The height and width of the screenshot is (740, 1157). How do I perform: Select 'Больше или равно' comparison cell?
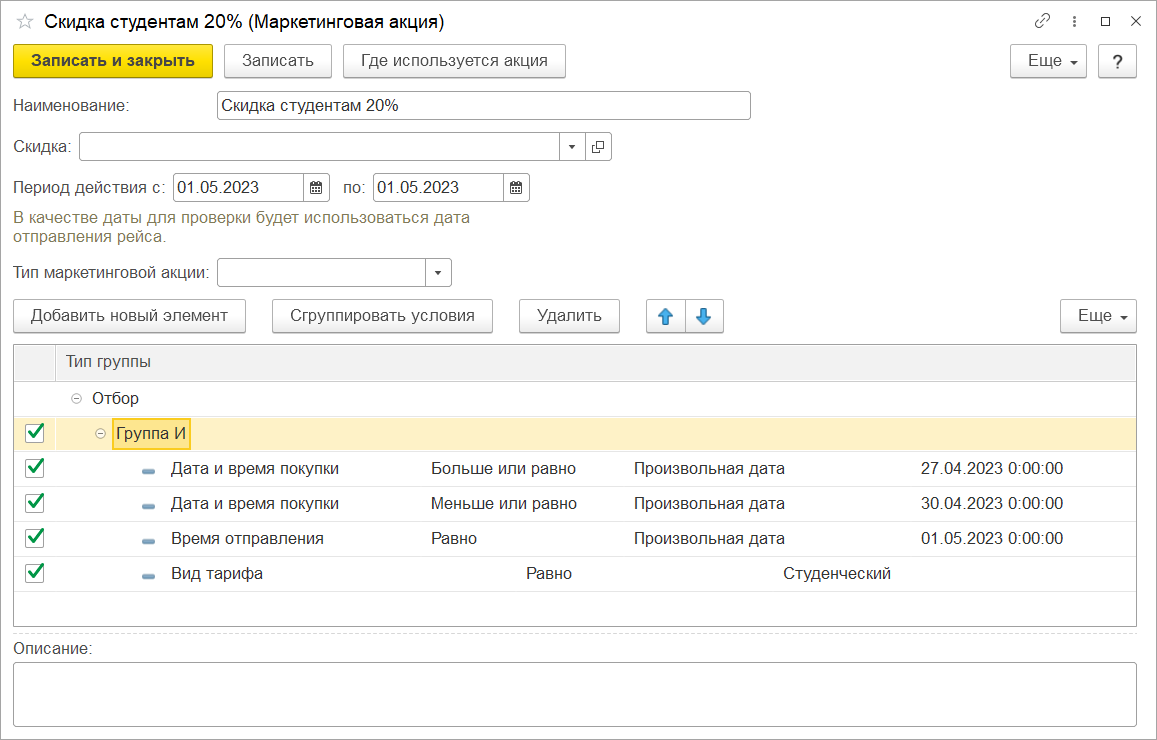pyautogui.click(x=503, y=468)
